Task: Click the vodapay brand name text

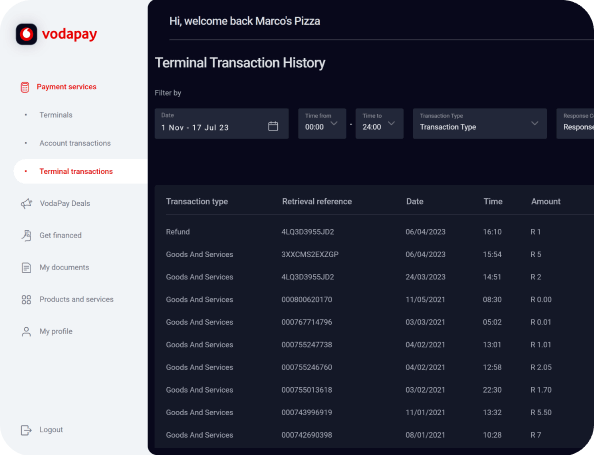Action: 69,34
